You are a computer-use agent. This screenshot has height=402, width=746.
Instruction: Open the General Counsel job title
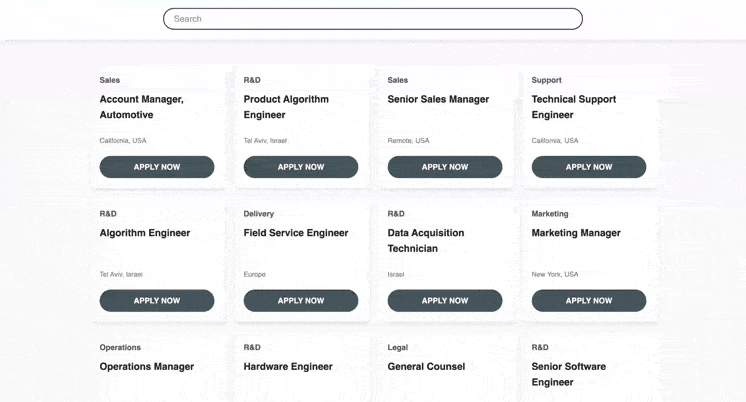426,367
